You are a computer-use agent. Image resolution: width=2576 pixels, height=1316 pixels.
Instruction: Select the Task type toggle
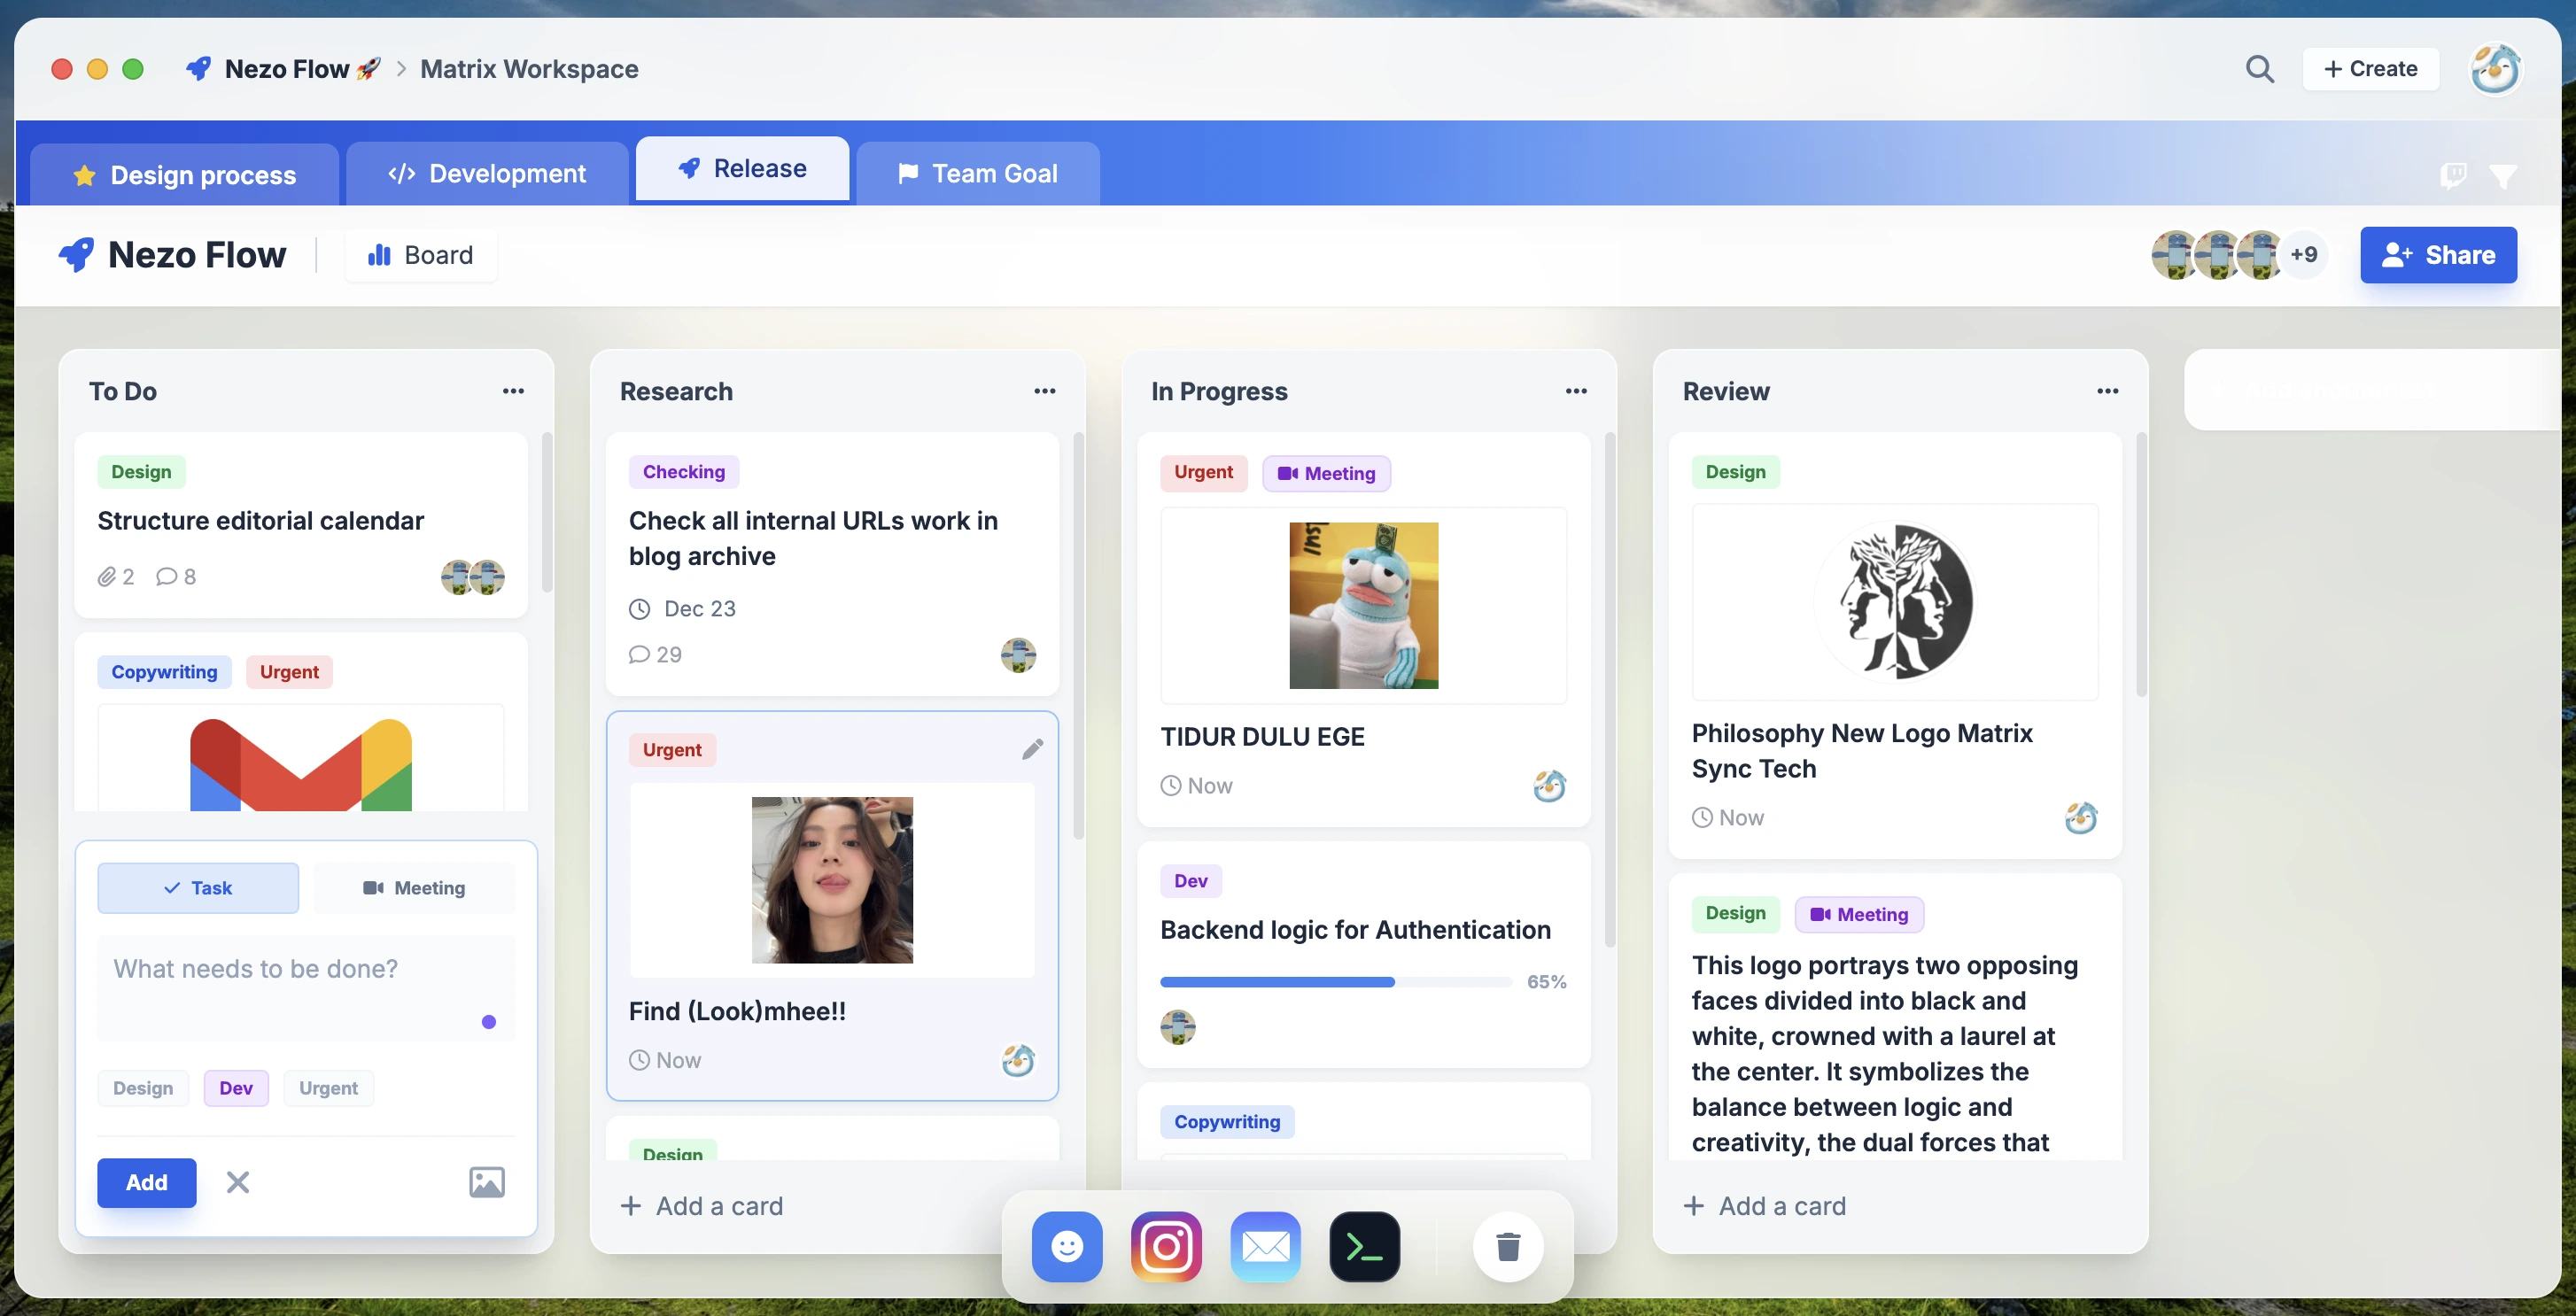[x=198, y=888]
